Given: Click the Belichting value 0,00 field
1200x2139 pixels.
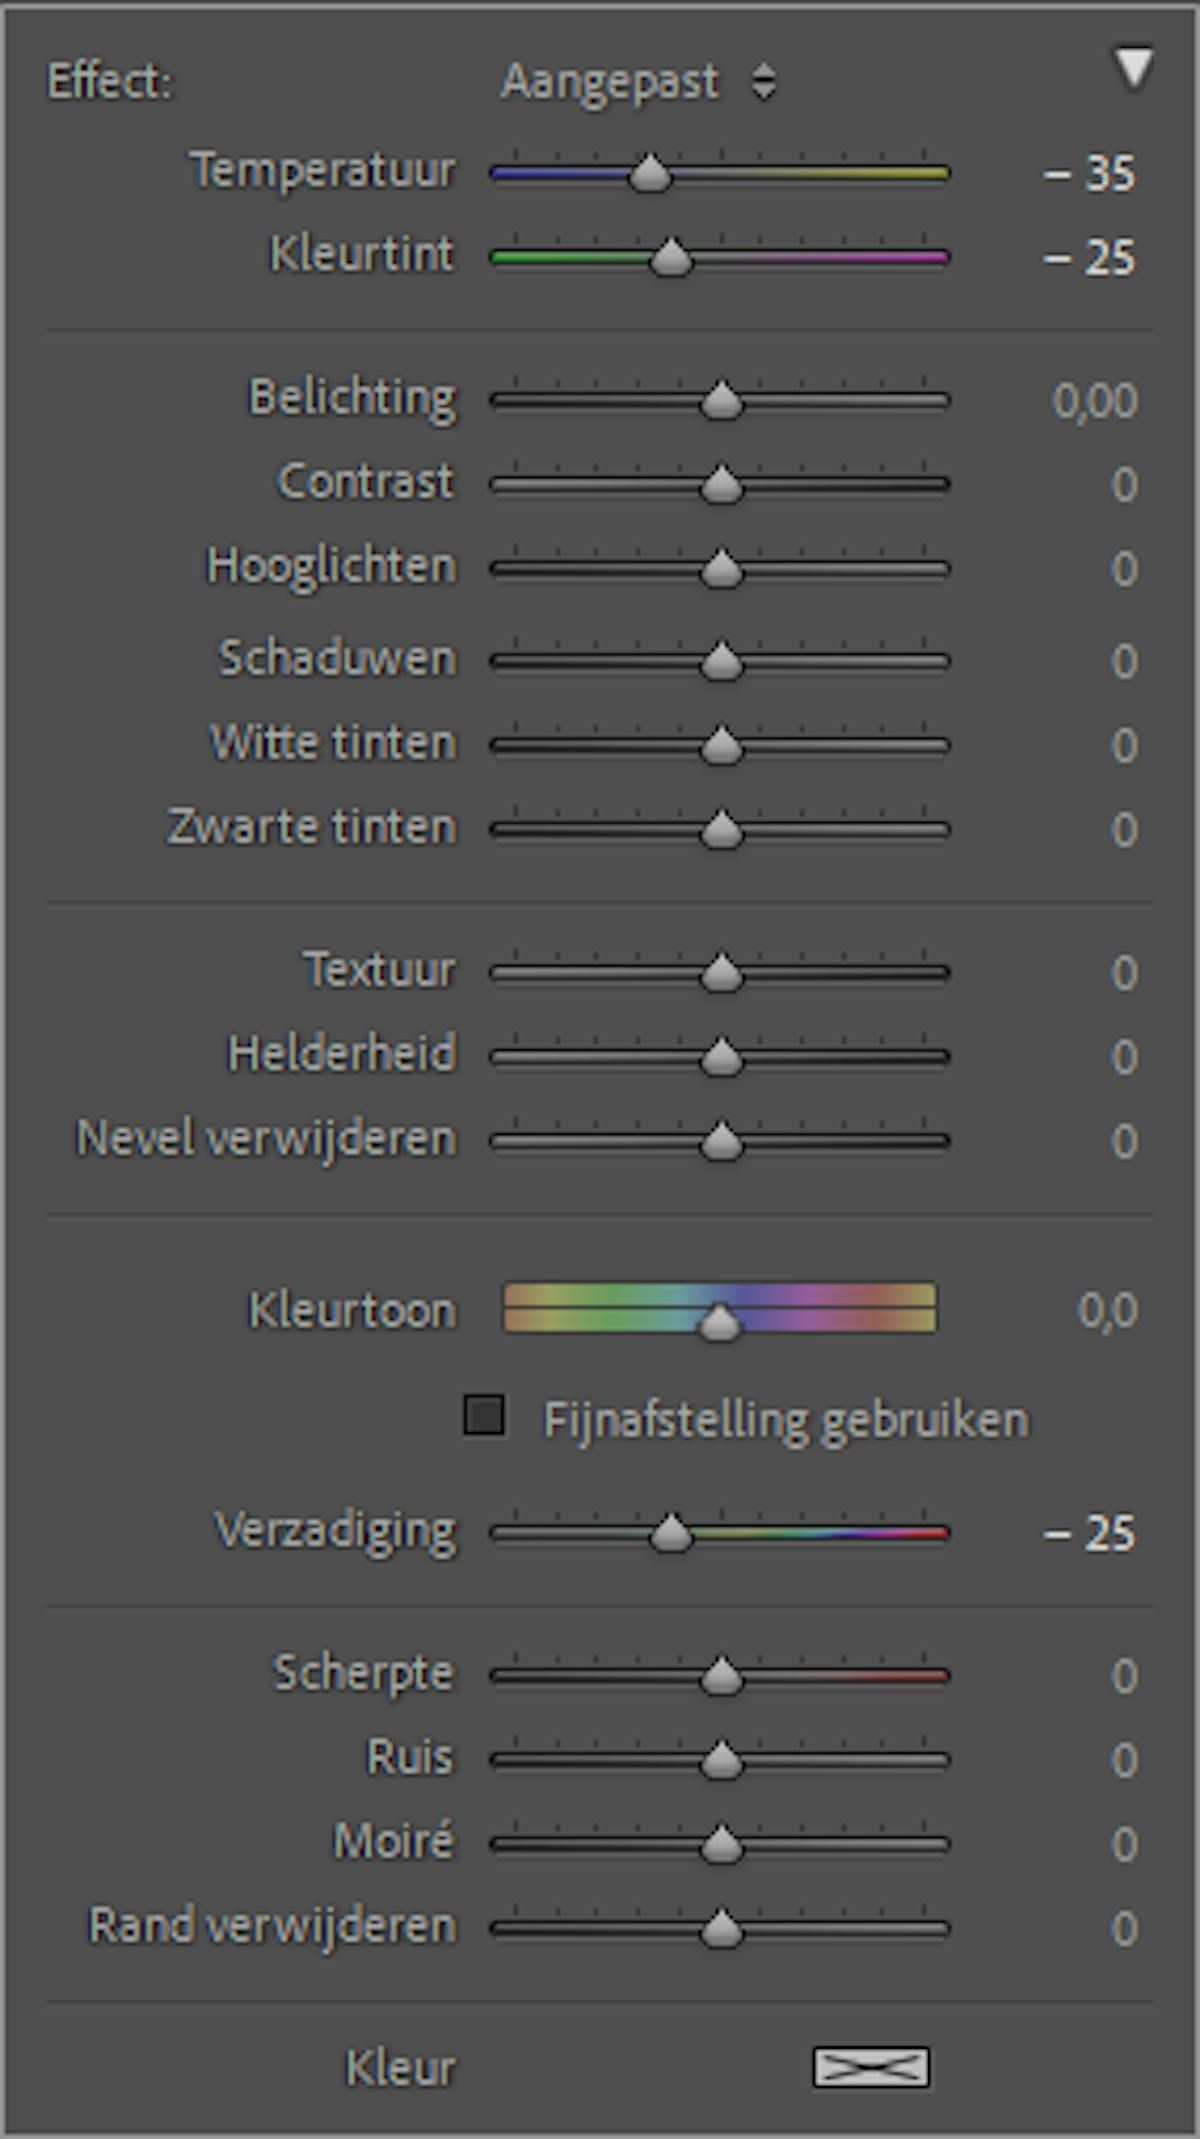Looking at the screenshot, I should (x=1095, y=401).
